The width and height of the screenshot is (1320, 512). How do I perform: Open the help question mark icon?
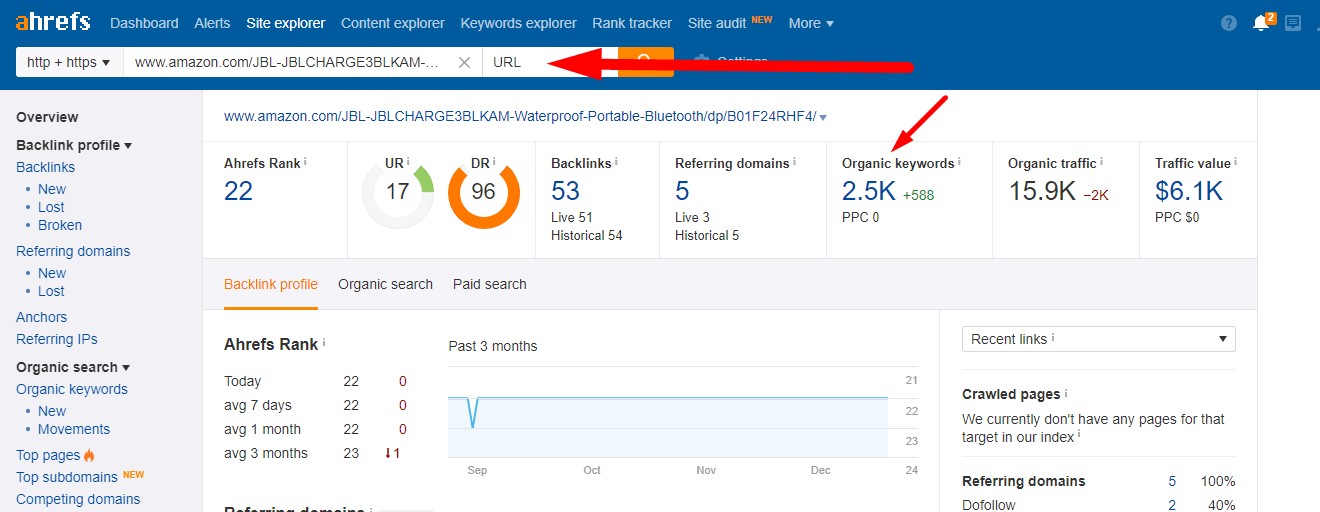pyautogui.click(x=1229, y=23)
